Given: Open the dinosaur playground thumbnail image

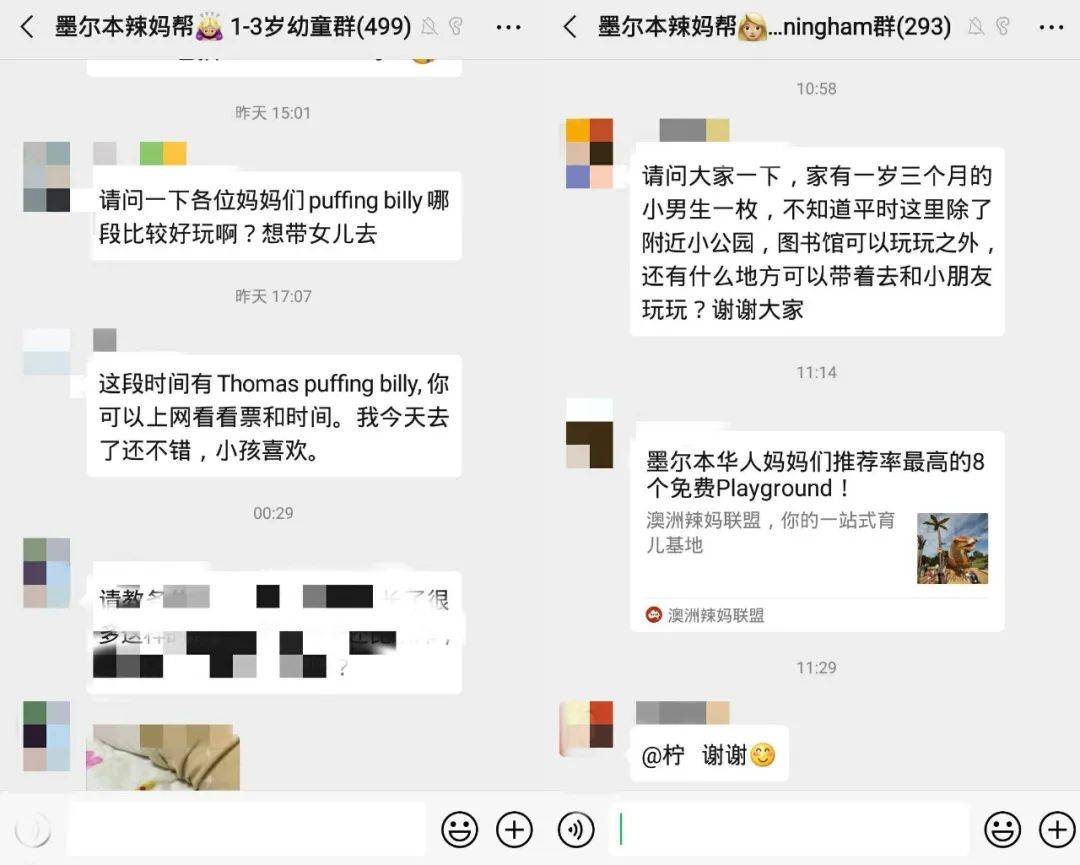Looking at the screenshot, I should pos(953,548).
